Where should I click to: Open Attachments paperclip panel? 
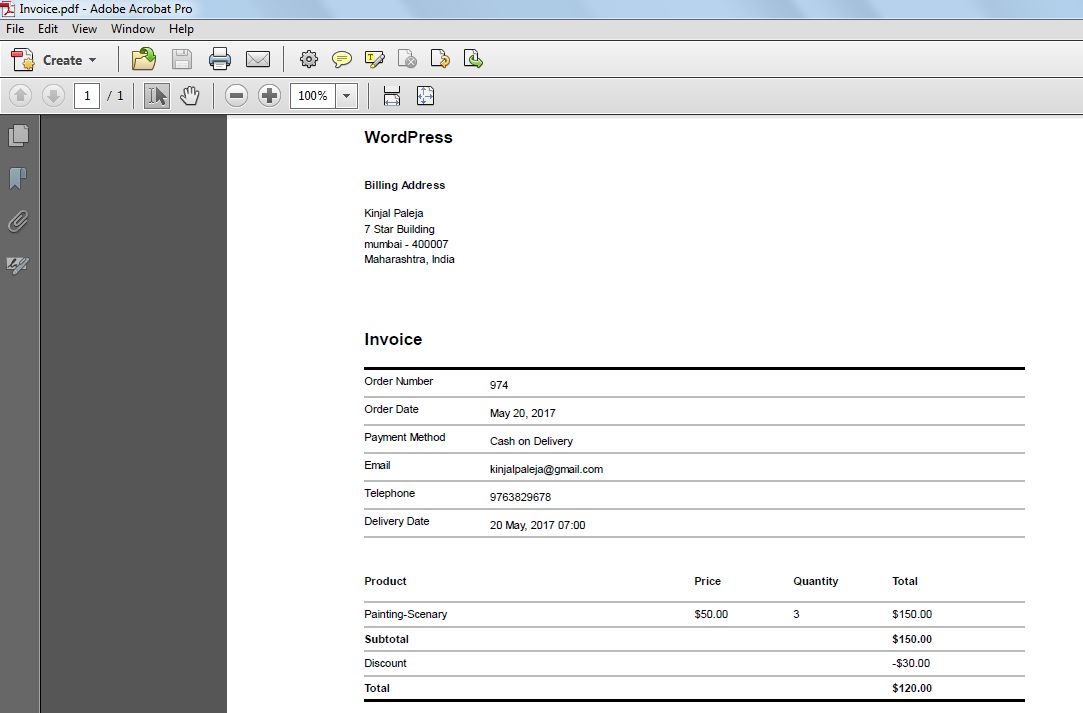(19, 222)
